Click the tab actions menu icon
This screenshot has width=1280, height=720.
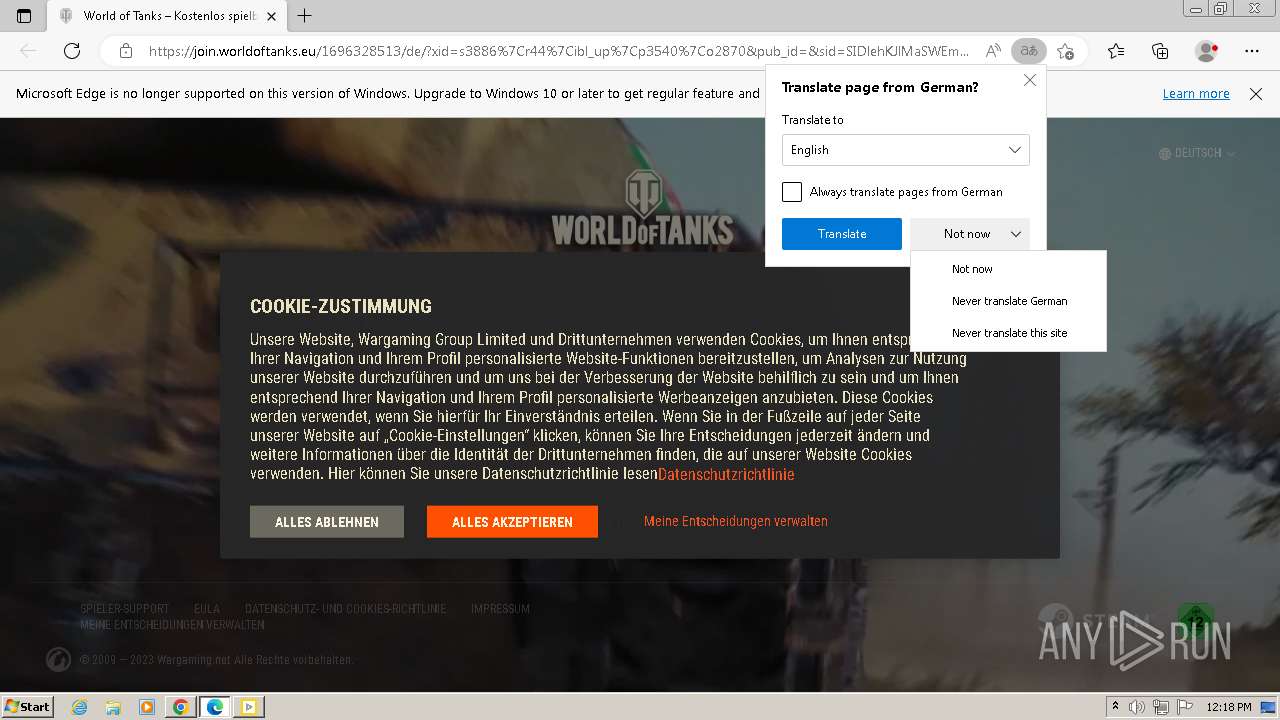point(24,15)
